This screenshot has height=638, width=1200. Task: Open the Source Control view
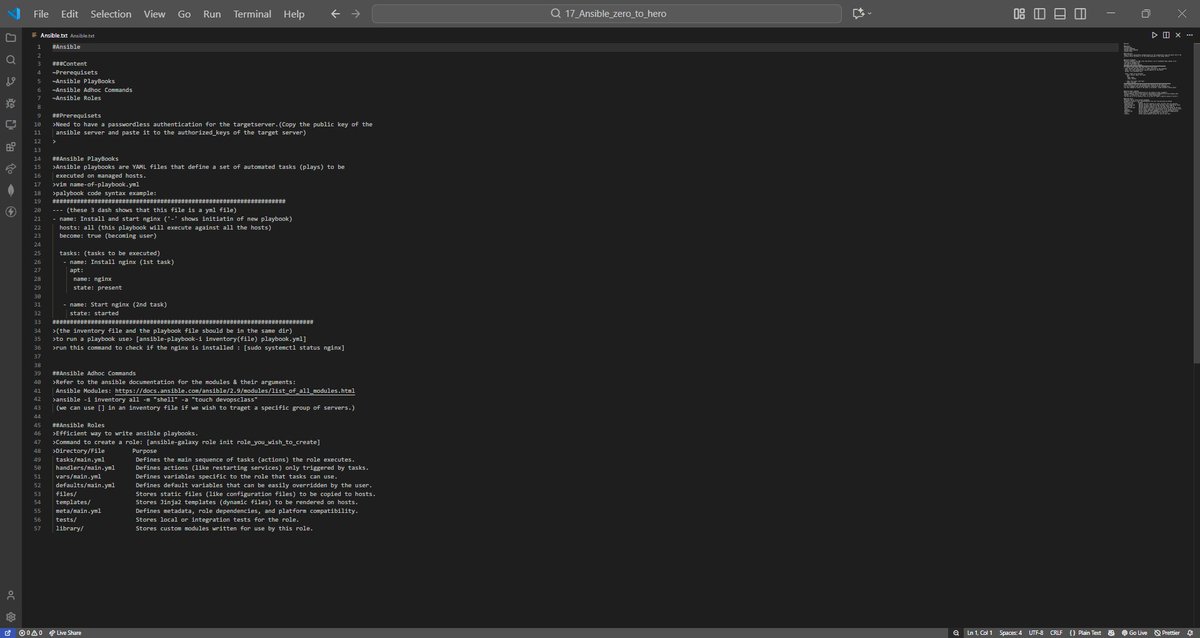pos(10,82)
